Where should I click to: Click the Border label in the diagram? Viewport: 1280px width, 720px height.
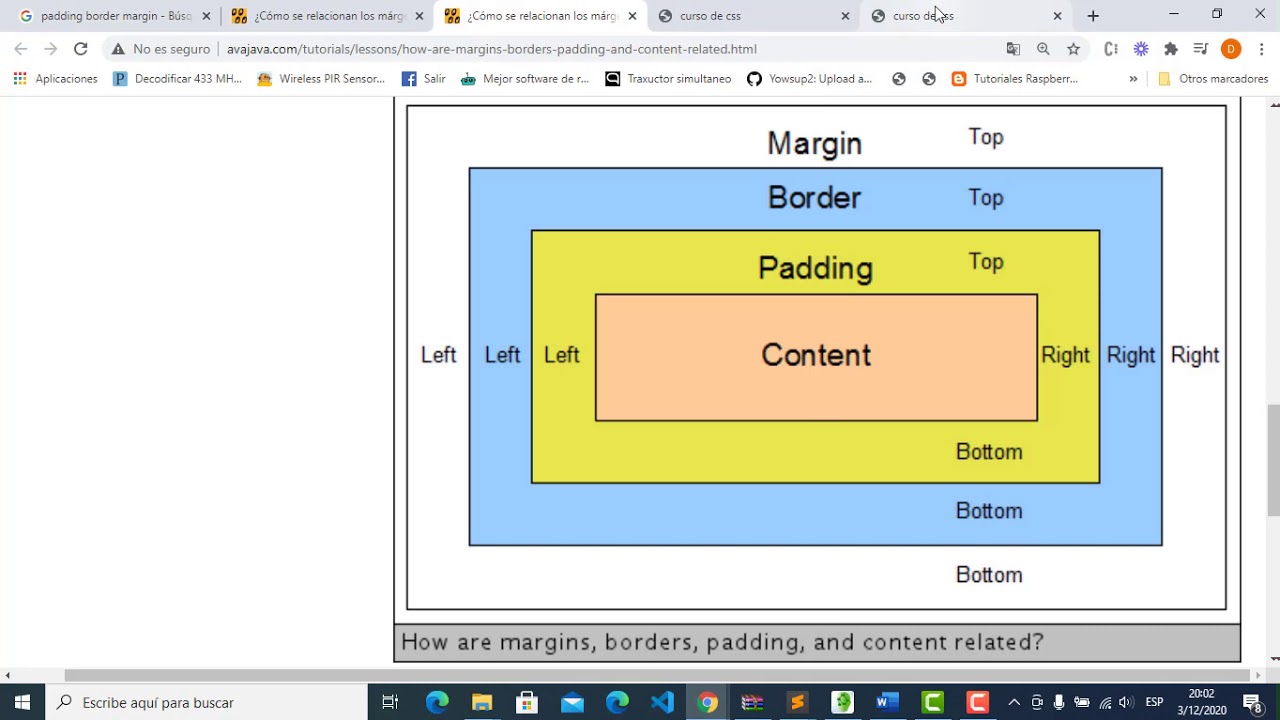click(814, 197)
